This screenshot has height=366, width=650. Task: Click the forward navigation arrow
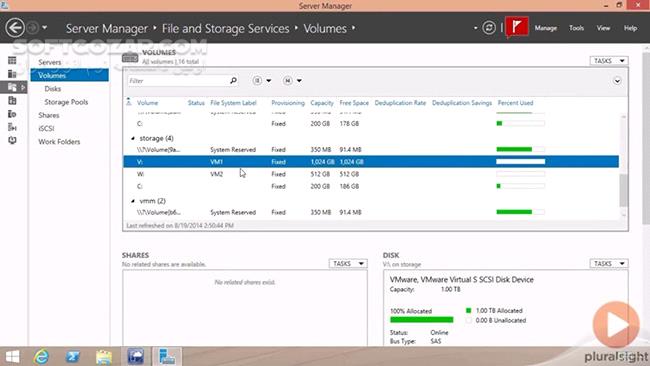(x=33, y=28)
